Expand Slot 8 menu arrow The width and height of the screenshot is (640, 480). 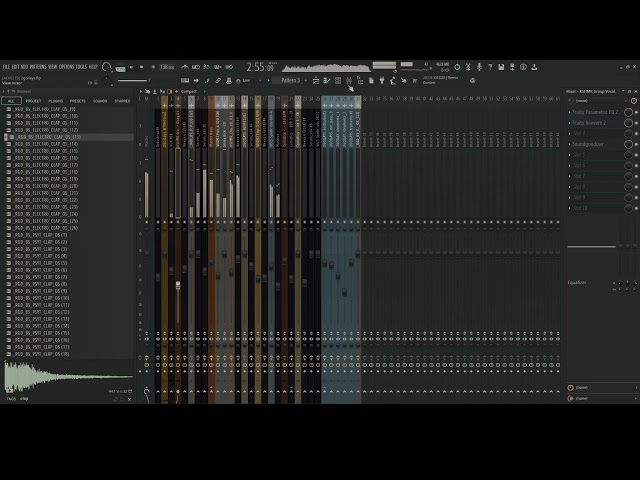570,187
